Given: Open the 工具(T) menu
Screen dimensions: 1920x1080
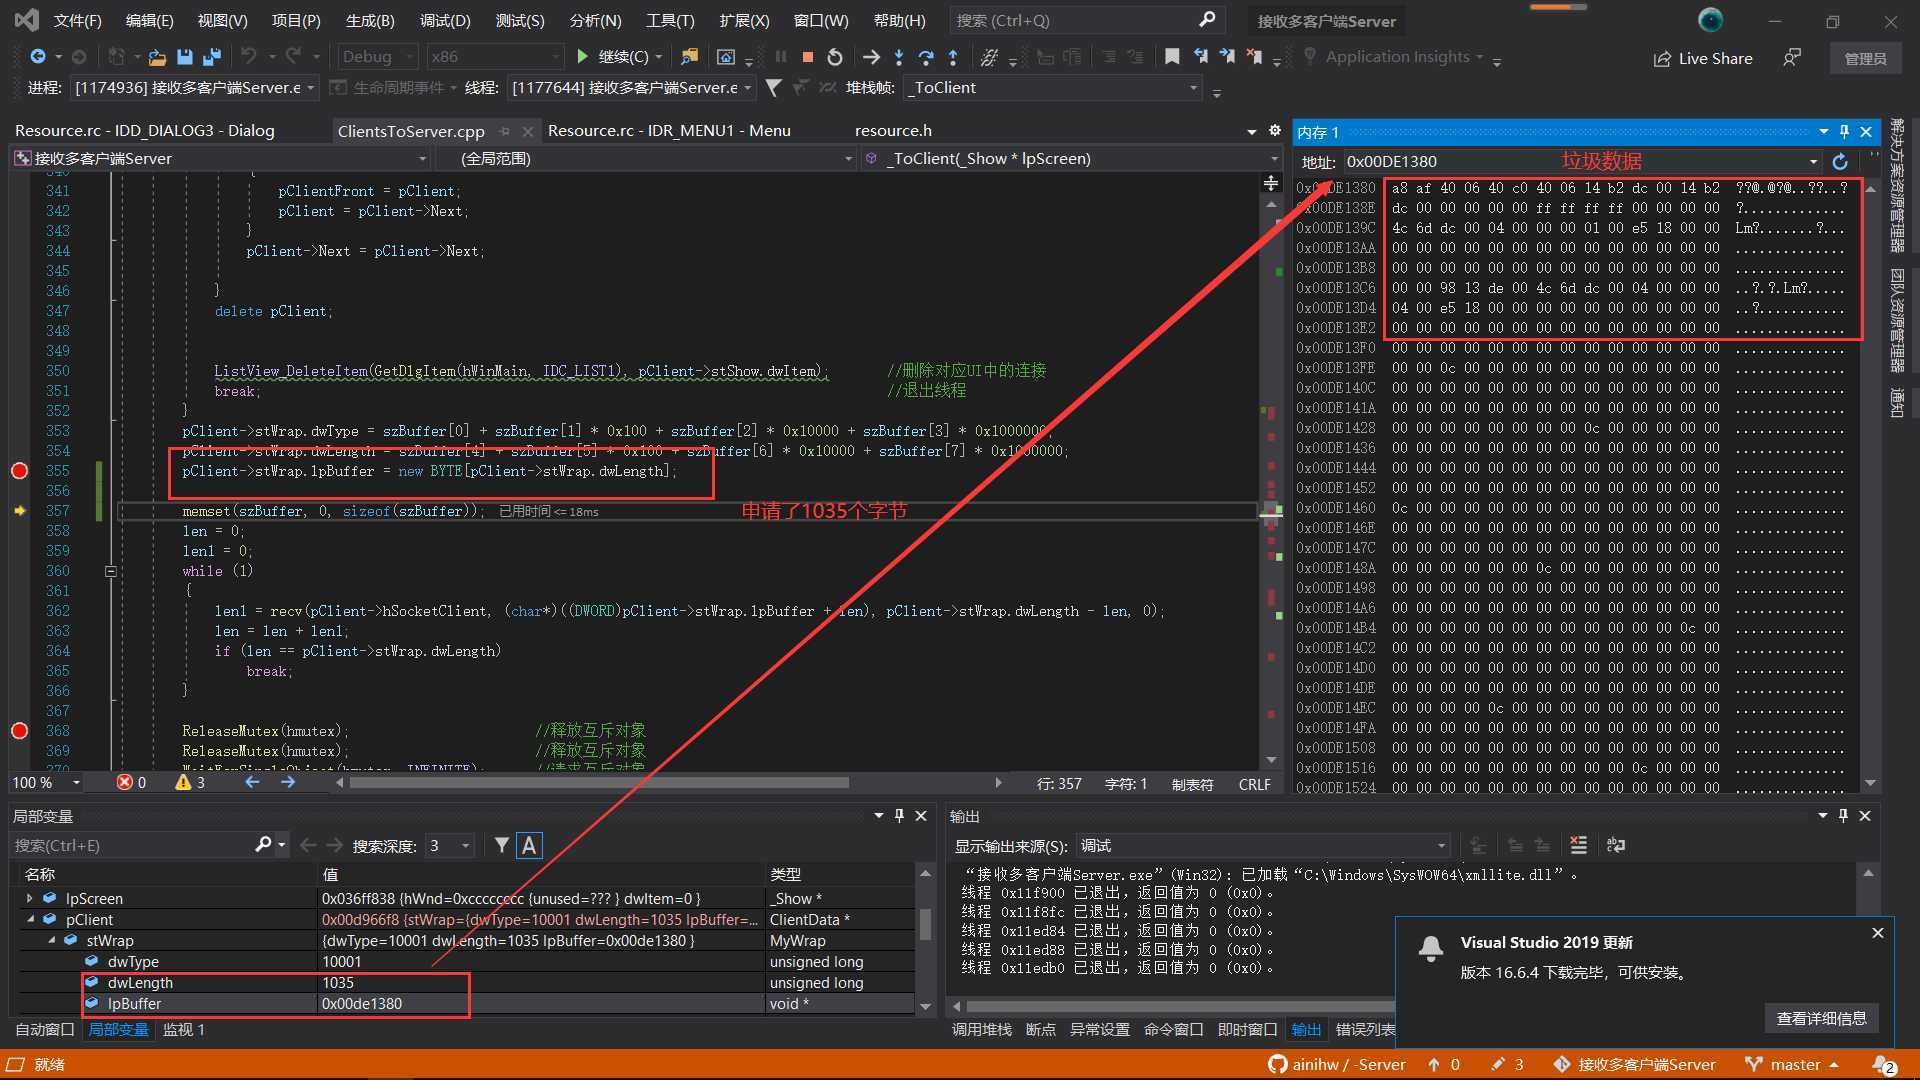Looking at the screenshot, I should (670, 20).
